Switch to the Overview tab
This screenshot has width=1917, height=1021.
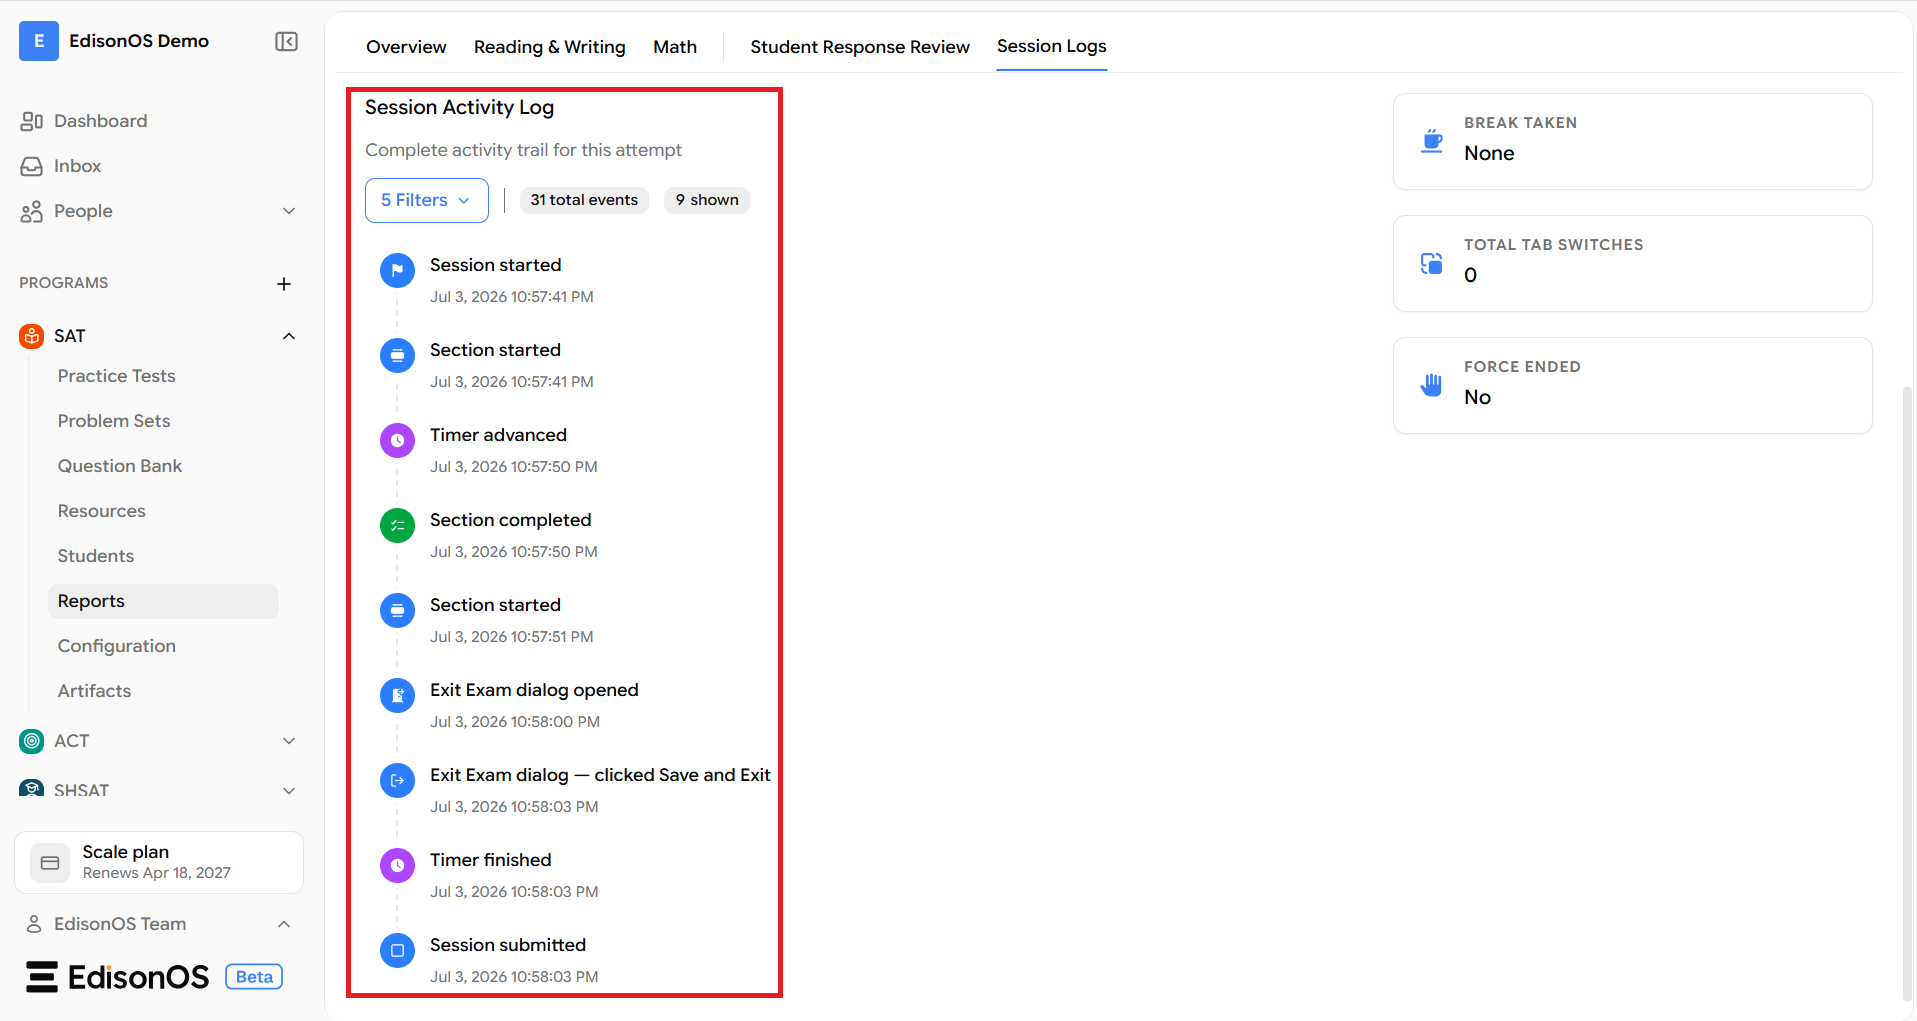tap(406, 47)
